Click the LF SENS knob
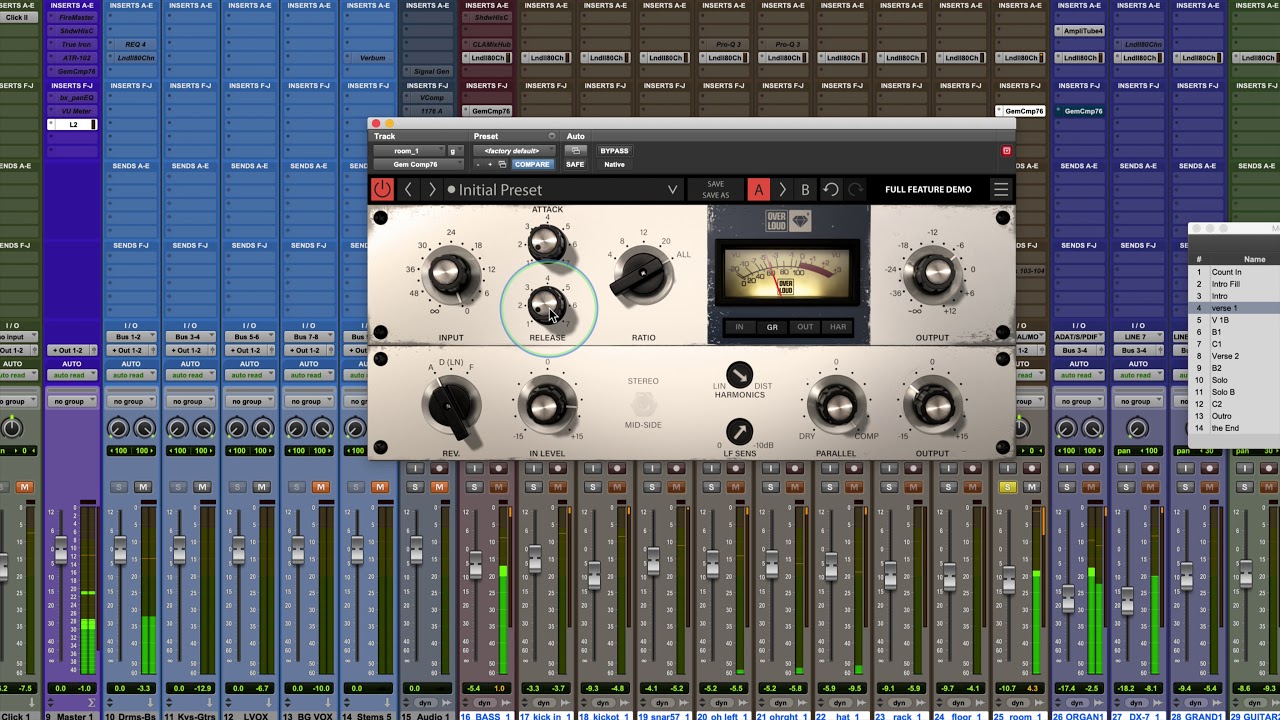The width and height of the screenshot is (1280, 720). click(x=739, y=432)
